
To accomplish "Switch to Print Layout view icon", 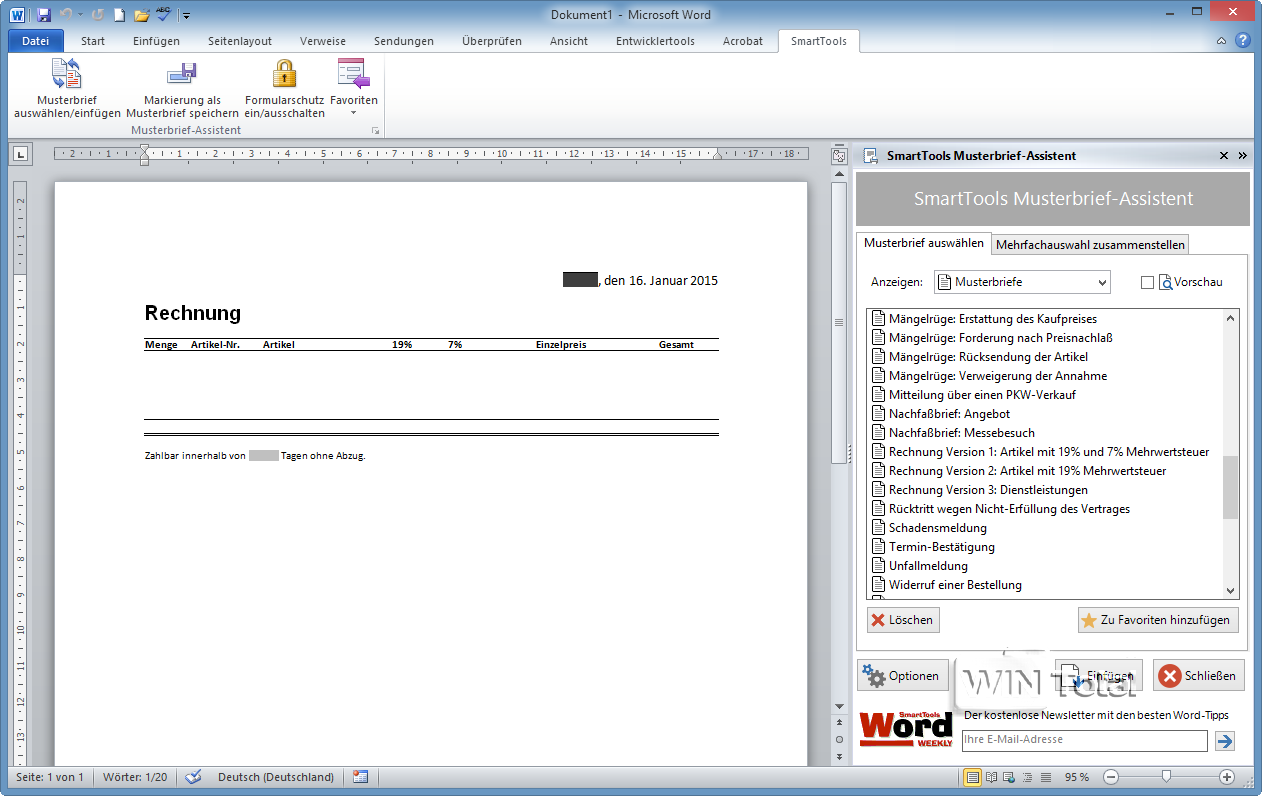I will 973,777.
